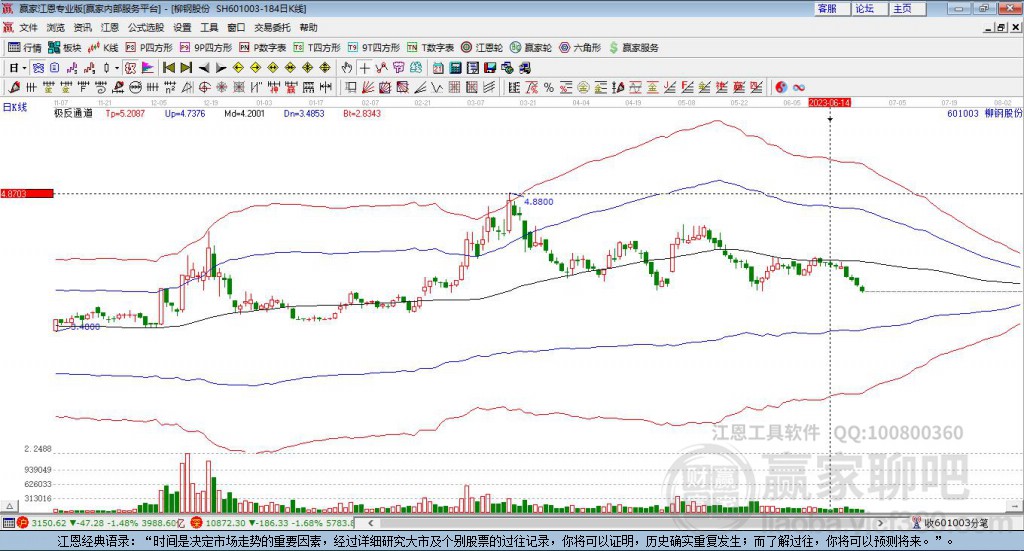This screenshot has height=551, width=1024.
Task: Open the T数字表 tool
Action: point(430,48)
